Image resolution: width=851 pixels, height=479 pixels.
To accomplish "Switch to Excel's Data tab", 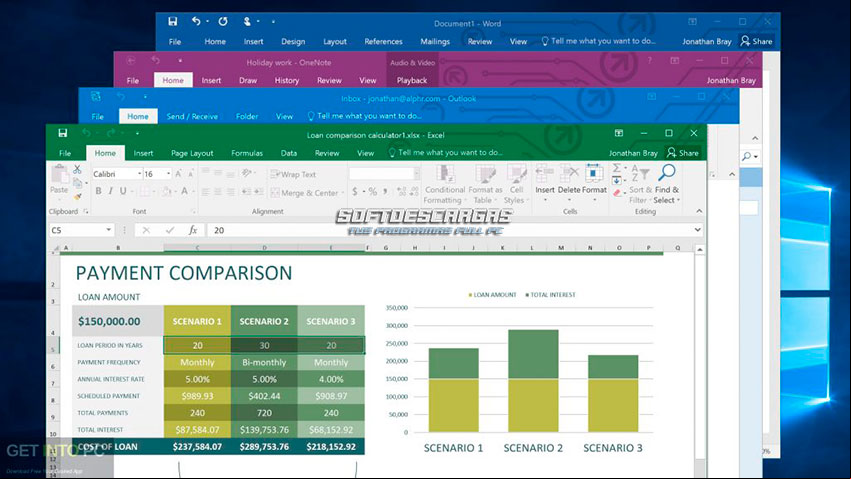I will (x=289, y=153).
